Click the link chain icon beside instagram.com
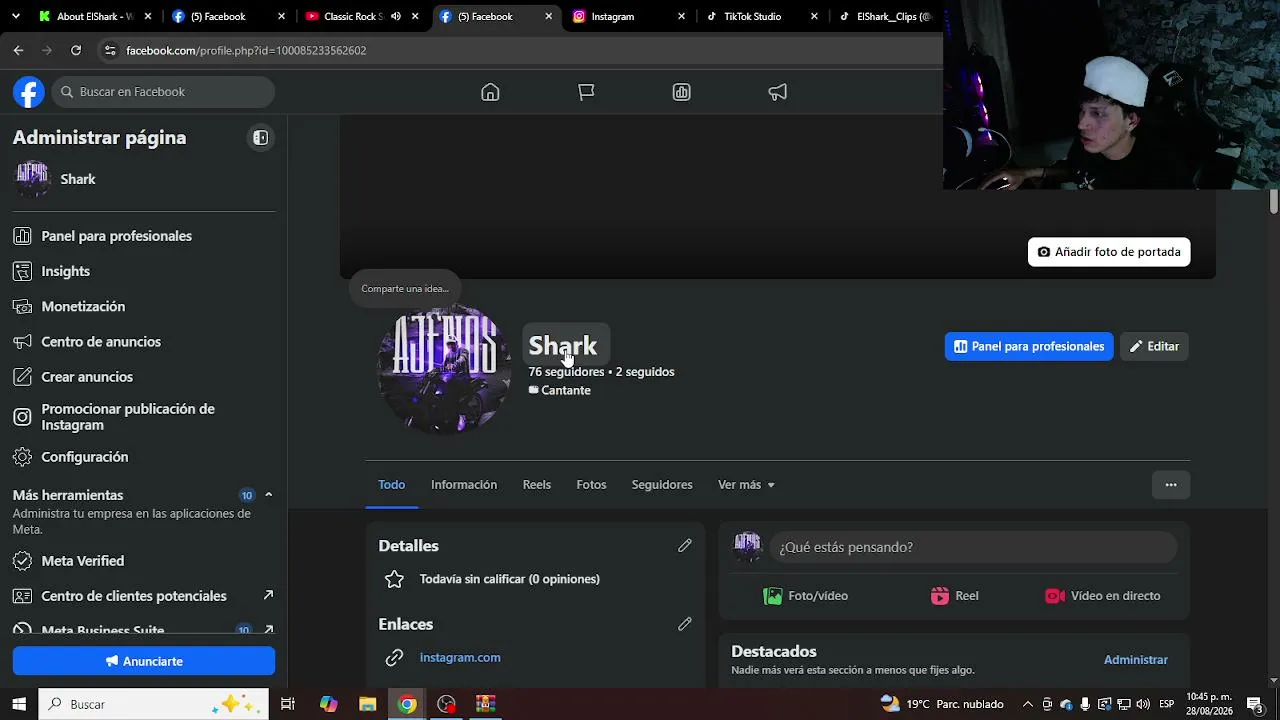 tap(394, 657)
